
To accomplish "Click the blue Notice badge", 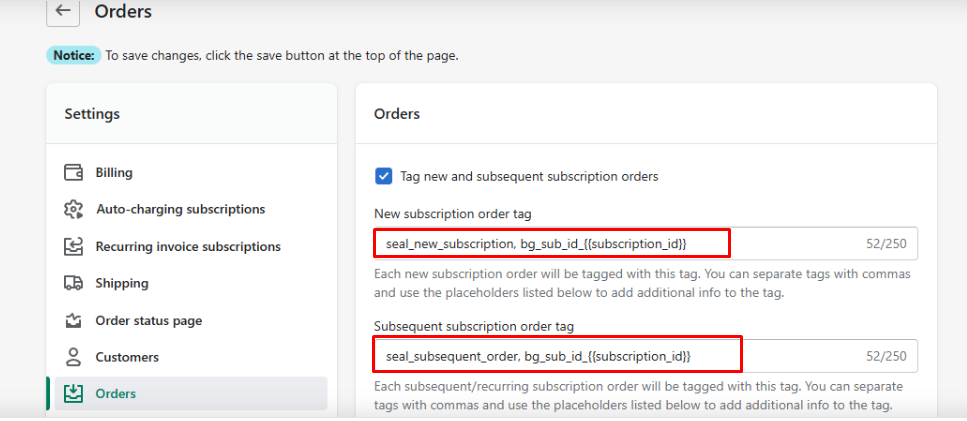I will coord(73,55).
